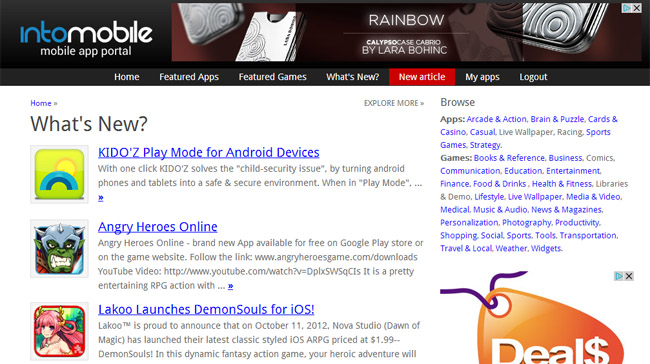This screenshot has width=650, height=364.
Task: Browse the Brain & Puzzle category
Action: click(x=557, y=119)
